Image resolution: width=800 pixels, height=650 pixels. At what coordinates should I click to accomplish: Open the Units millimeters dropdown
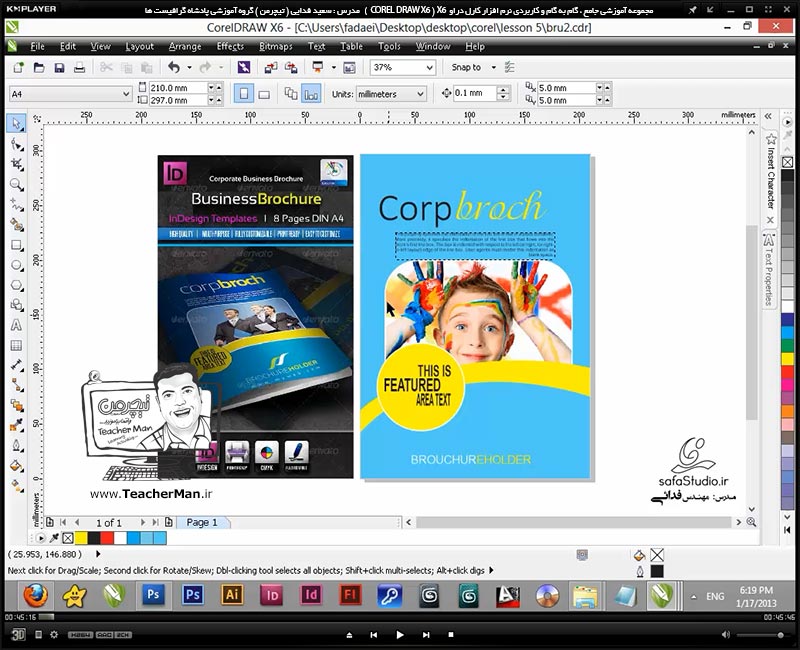pos(420,94)
